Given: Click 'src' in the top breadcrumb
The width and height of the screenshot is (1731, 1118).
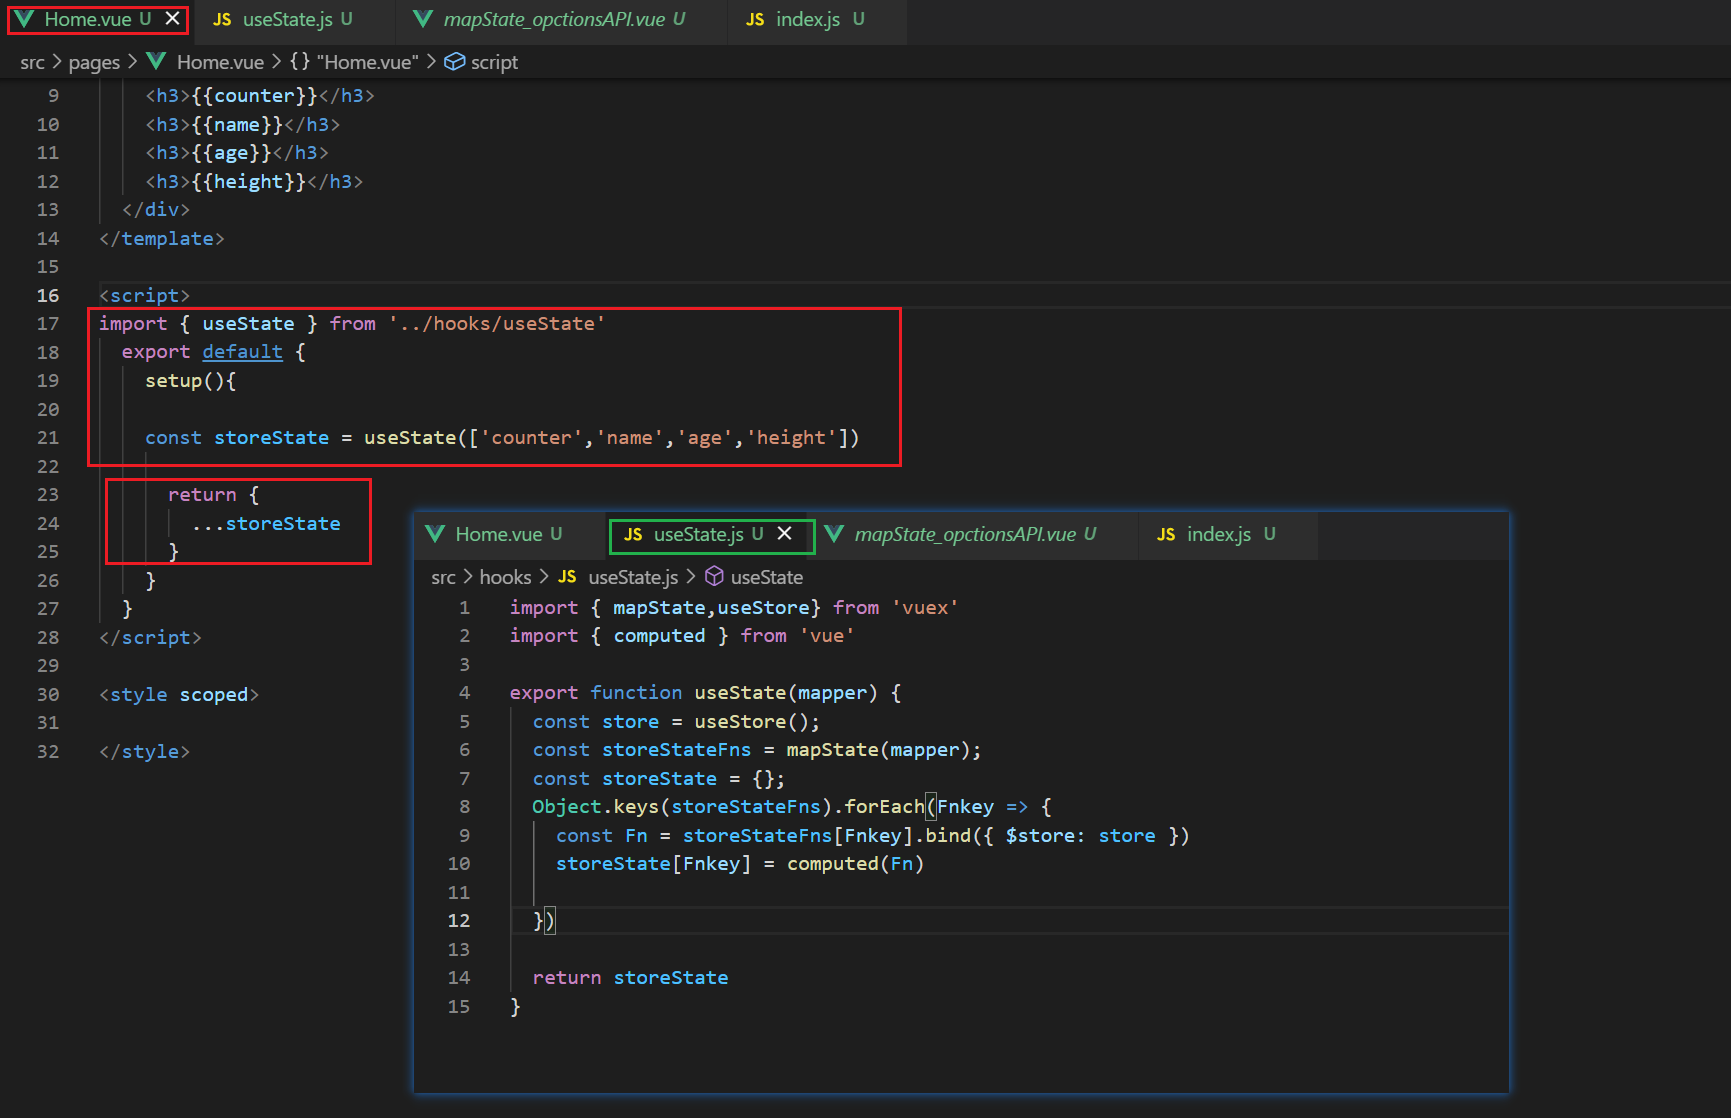Looking at the screenshot, I should tap(32, 62).
